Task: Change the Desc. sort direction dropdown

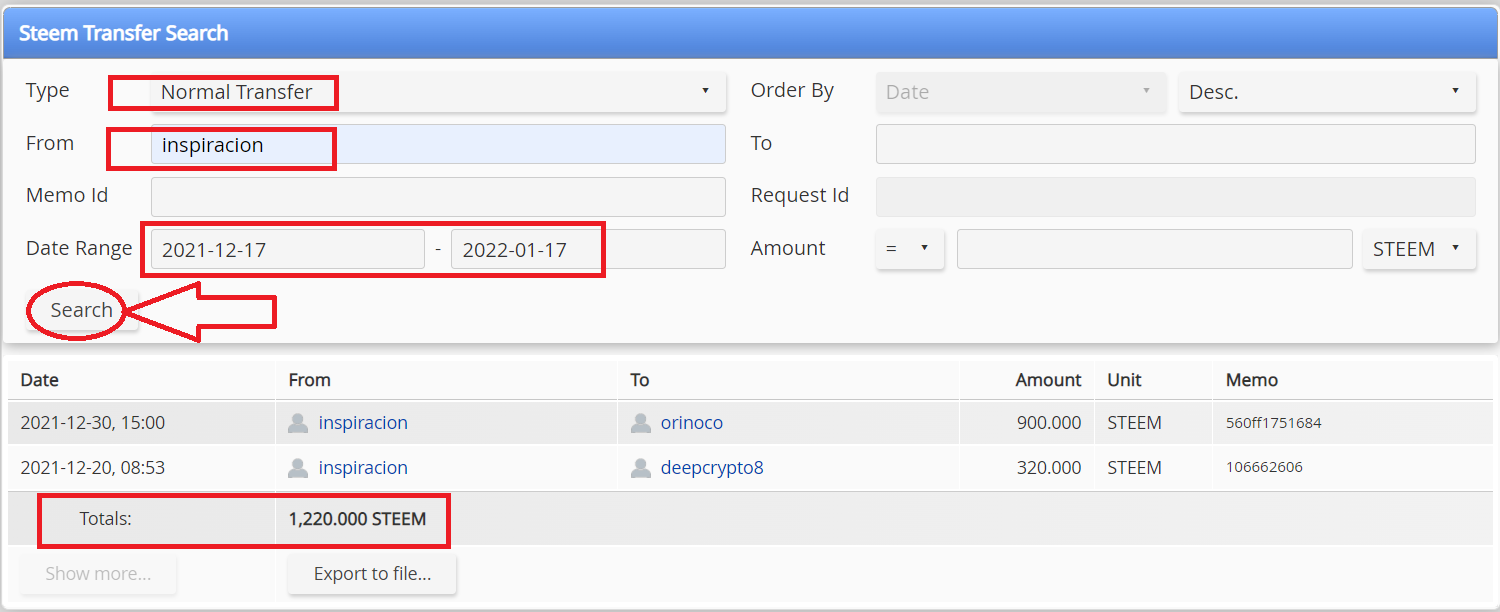Action: point(1327,92)
